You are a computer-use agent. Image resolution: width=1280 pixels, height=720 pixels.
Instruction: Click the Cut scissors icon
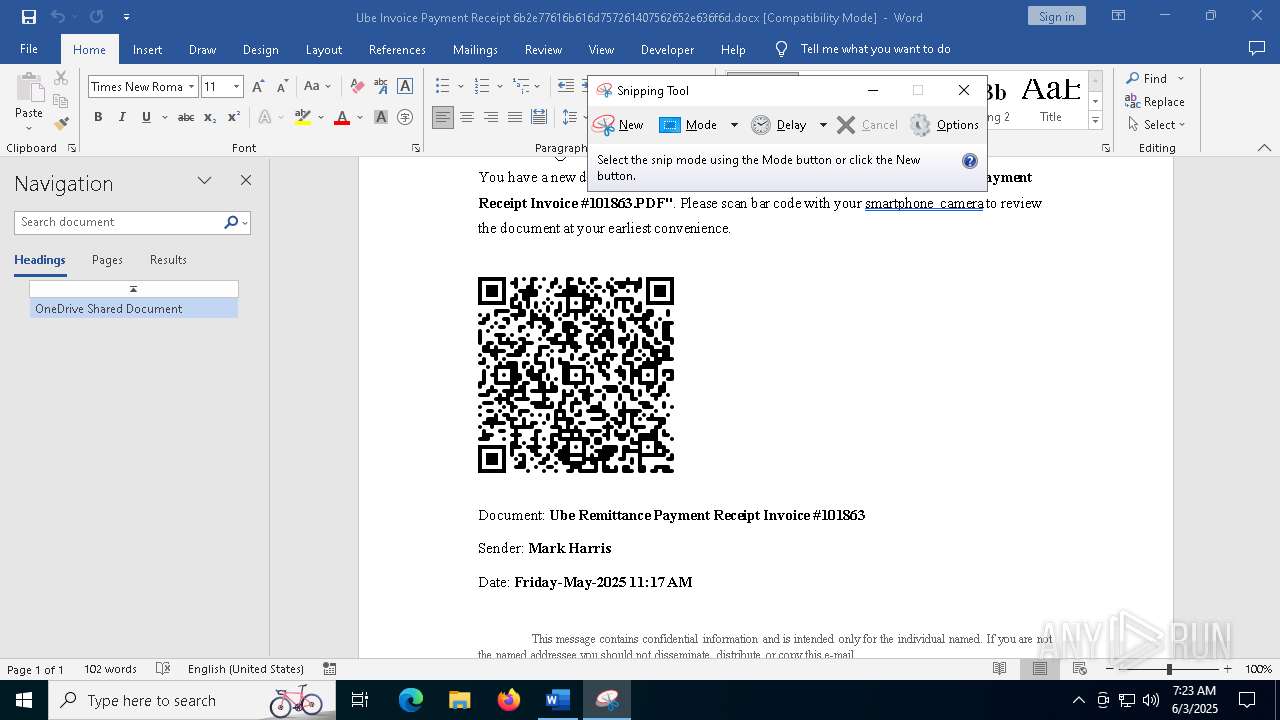point(61,78)
